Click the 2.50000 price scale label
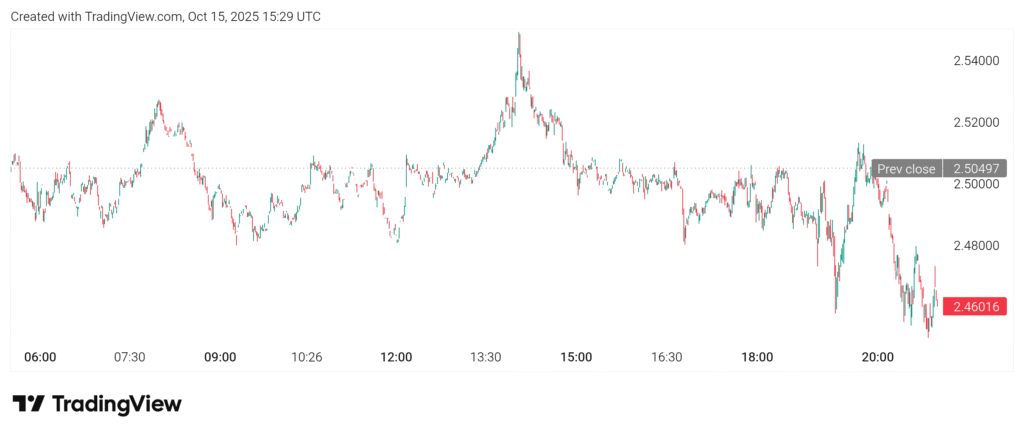1024x436 pixels. coord(977,185)
